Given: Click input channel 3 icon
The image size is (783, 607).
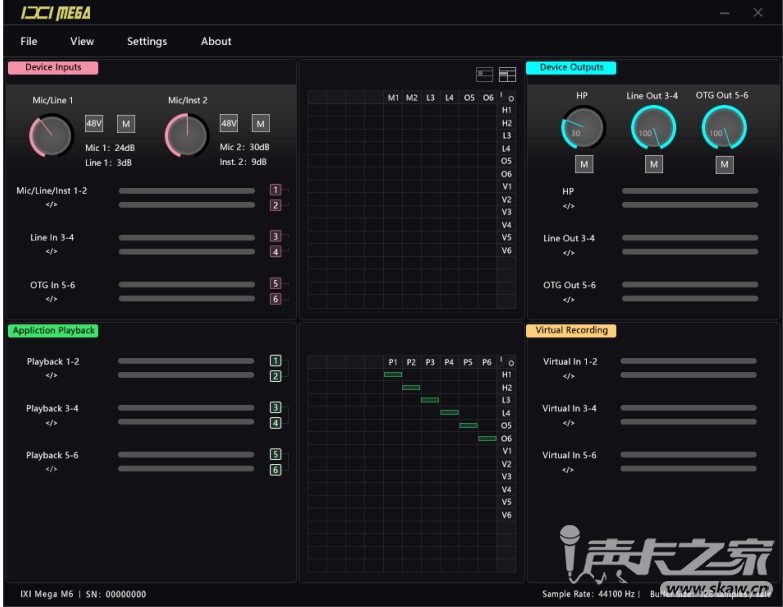Looking at the screenshot, I should tap(275, 236).
